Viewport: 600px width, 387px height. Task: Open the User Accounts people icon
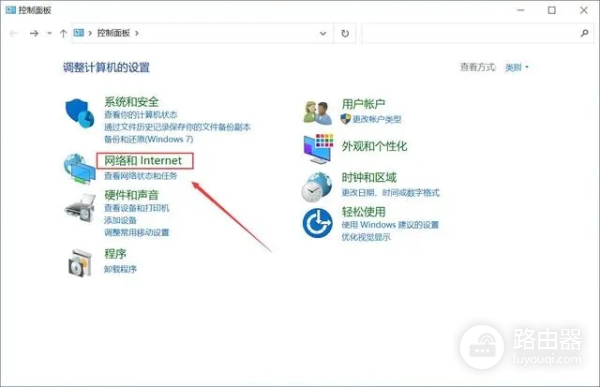click(x=317, y=113)
